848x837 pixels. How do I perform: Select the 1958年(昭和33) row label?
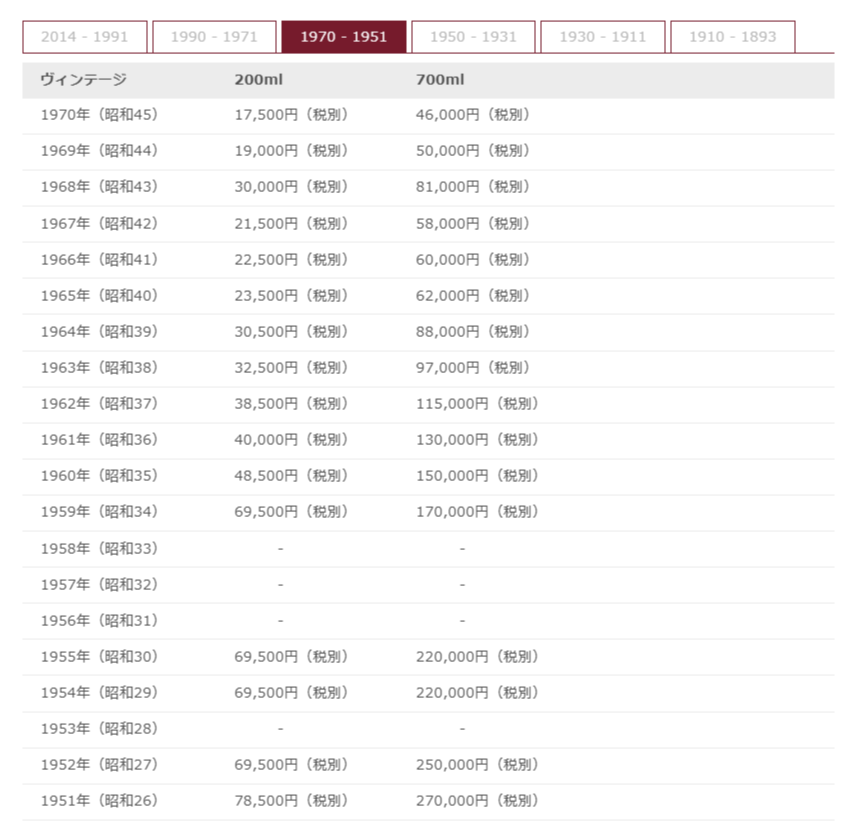99,548
